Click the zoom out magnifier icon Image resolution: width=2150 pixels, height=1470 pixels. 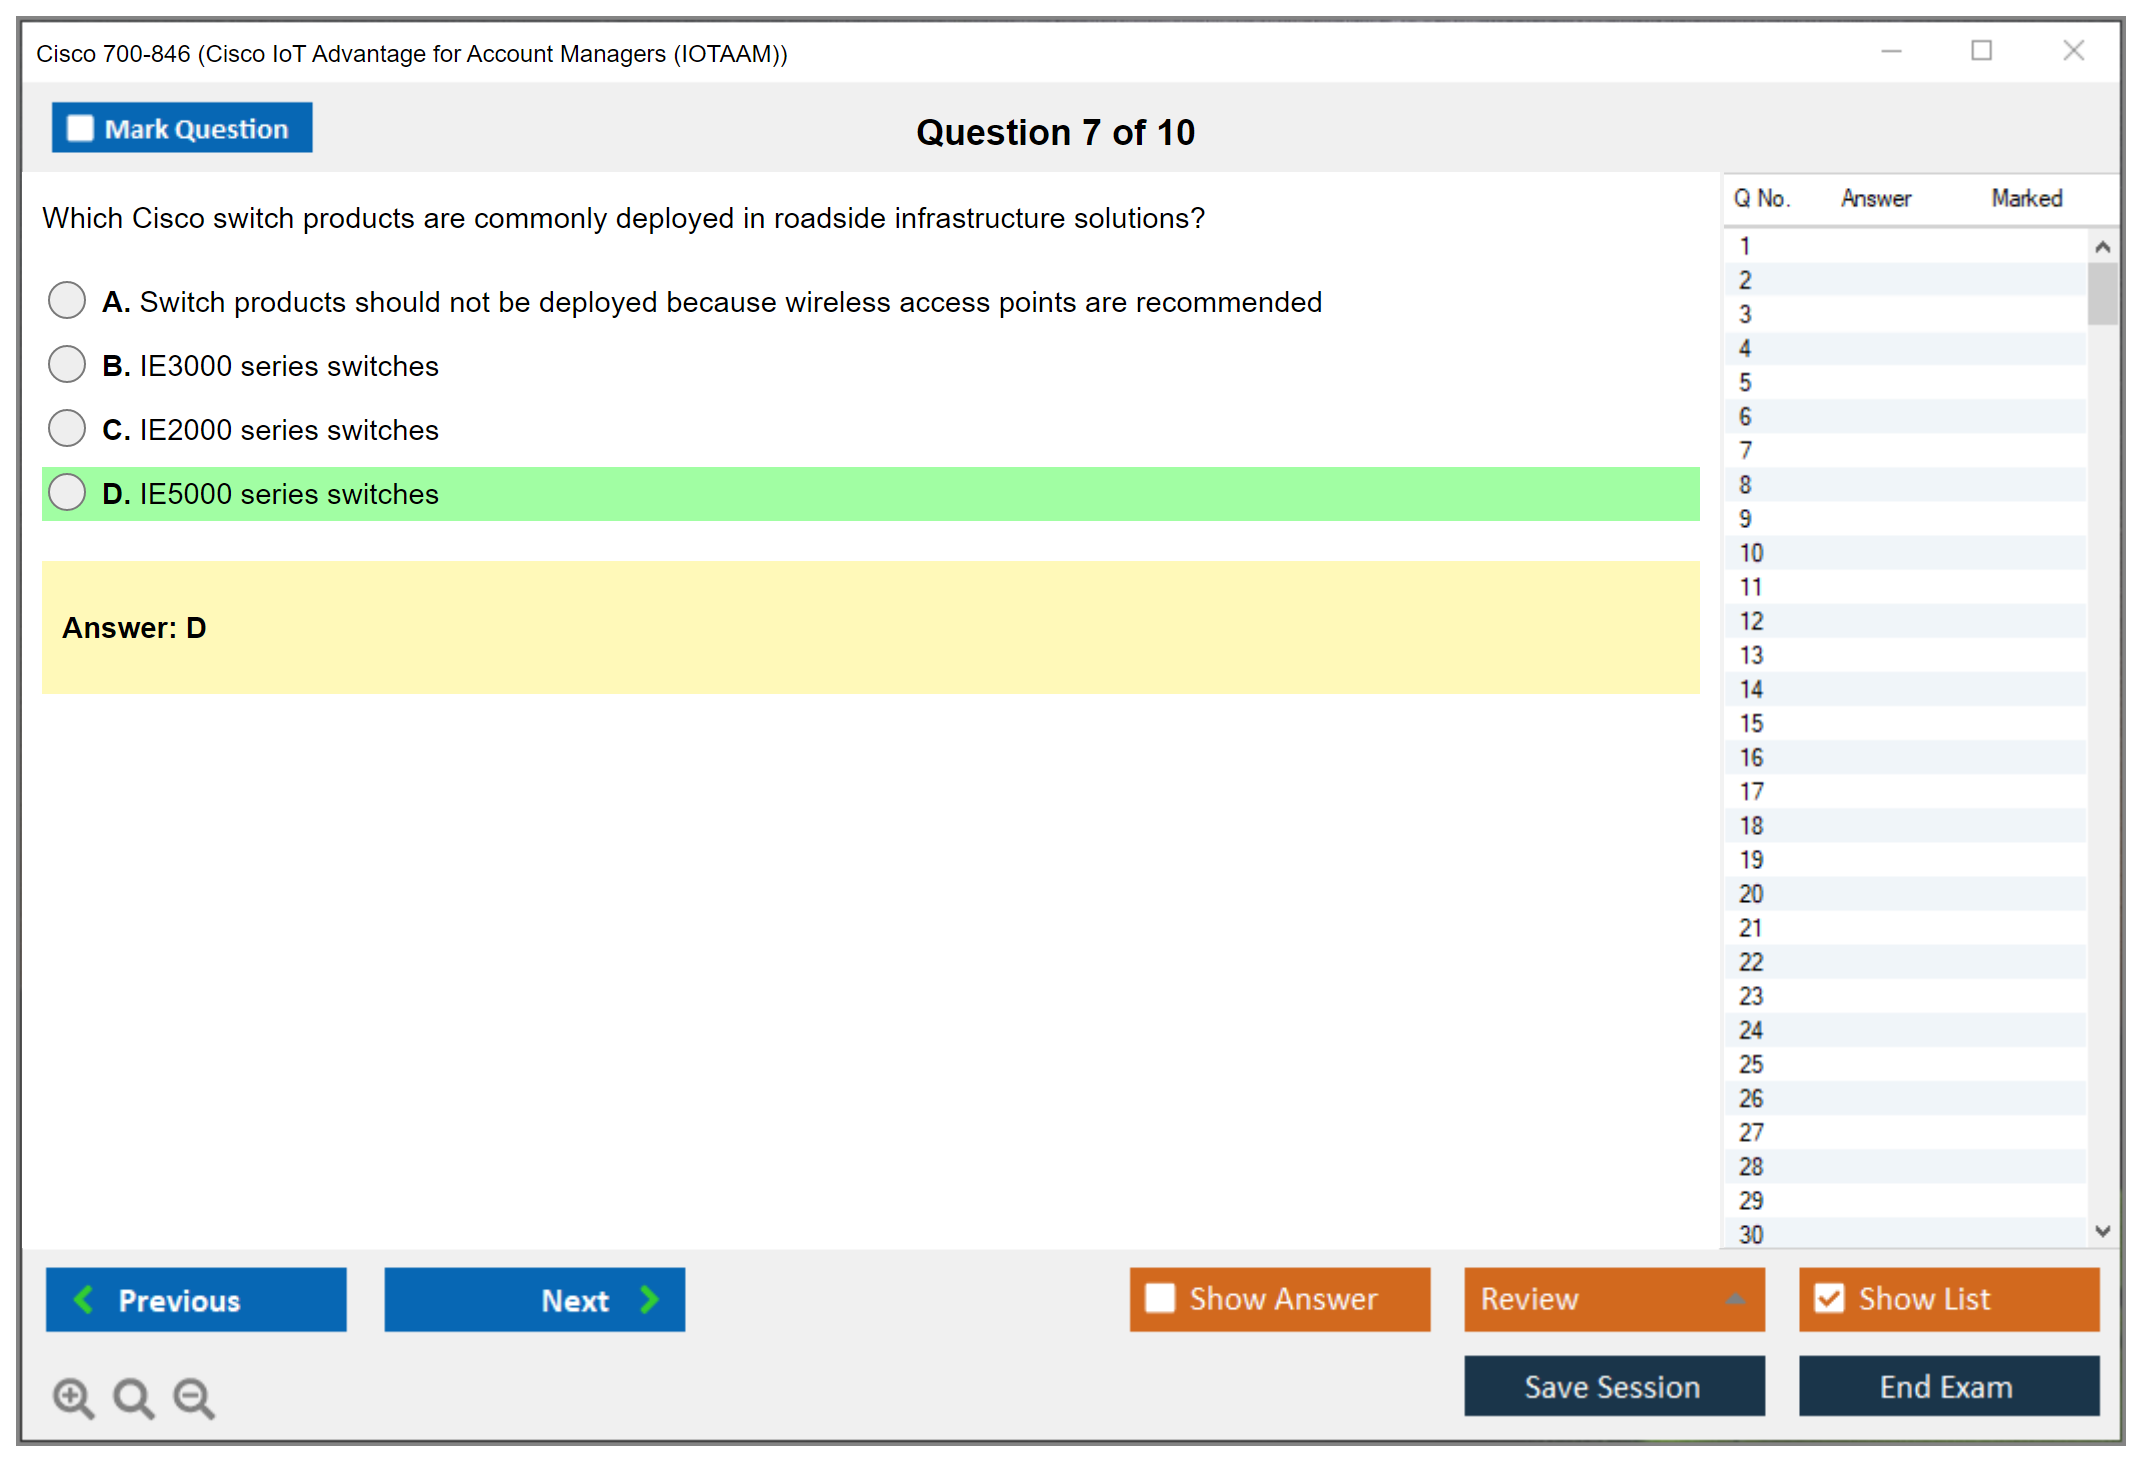(193, 1397)
